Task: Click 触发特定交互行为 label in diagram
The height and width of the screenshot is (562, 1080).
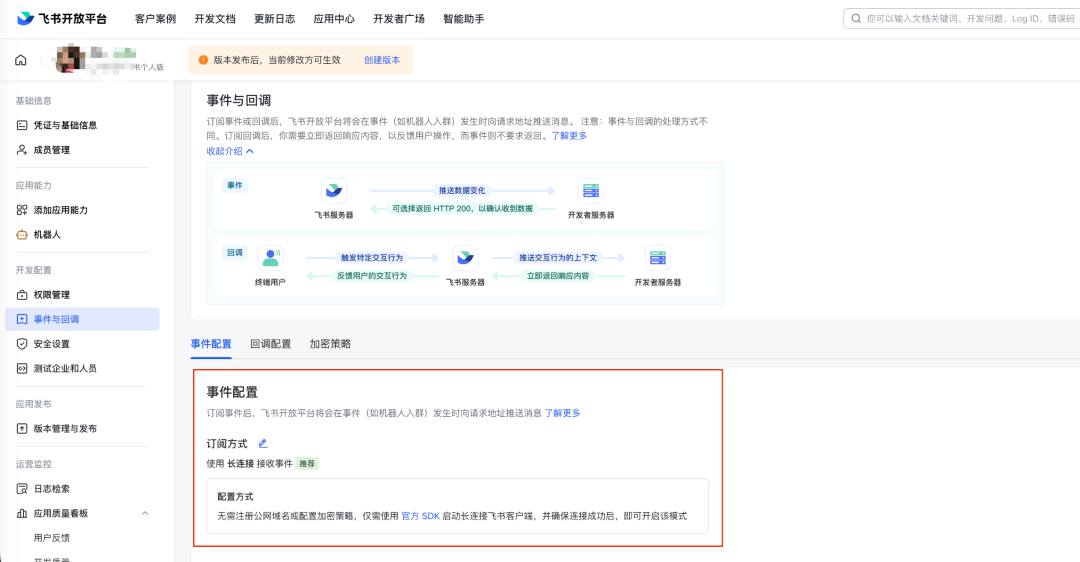Action: pos(372,258)
